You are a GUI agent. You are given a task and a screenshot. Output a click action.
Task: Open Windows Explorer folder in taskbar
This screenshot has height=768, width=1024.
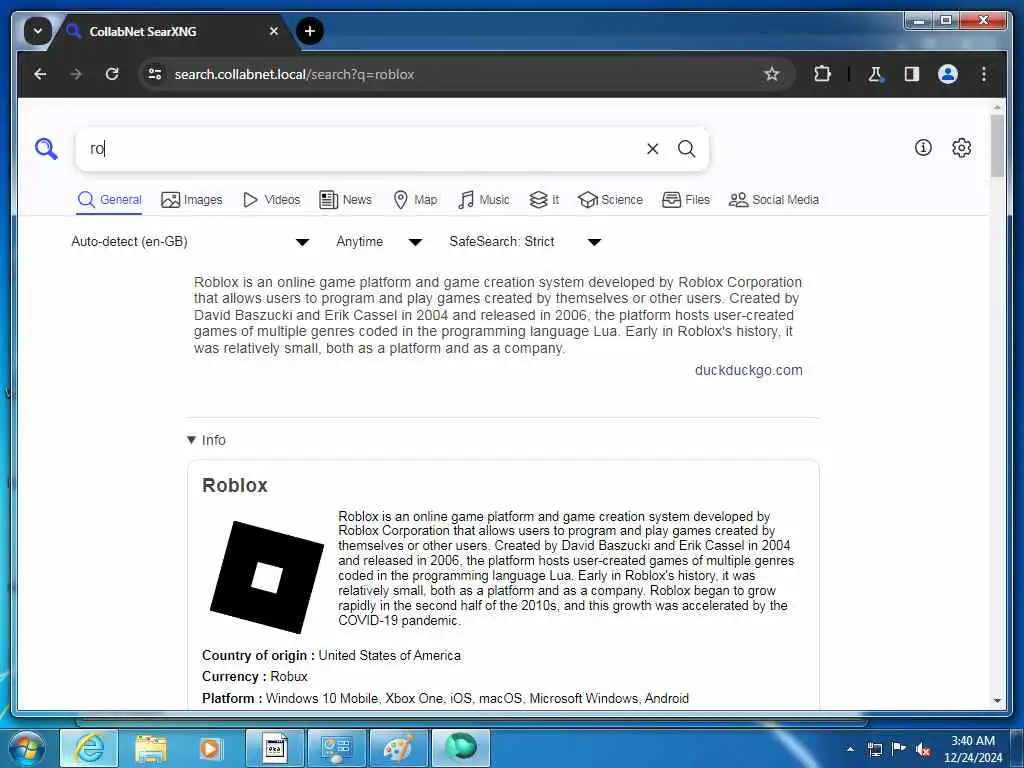tap(151, 748)
